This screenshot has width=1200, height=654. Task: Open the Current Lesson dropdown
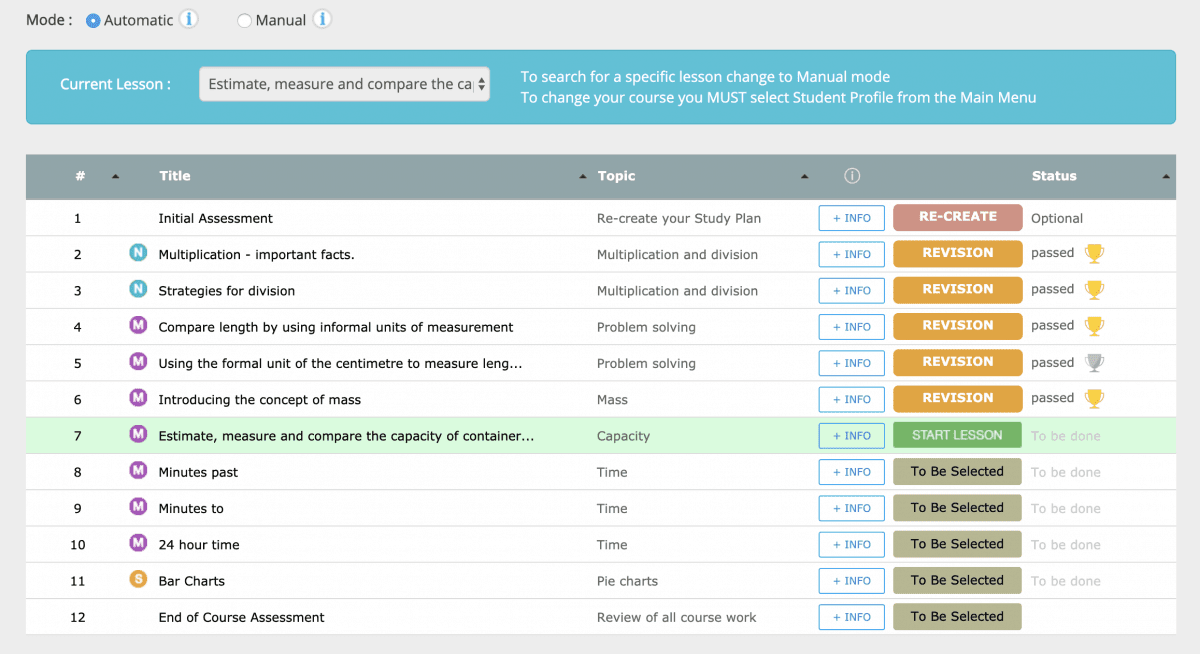pos(344,84)
